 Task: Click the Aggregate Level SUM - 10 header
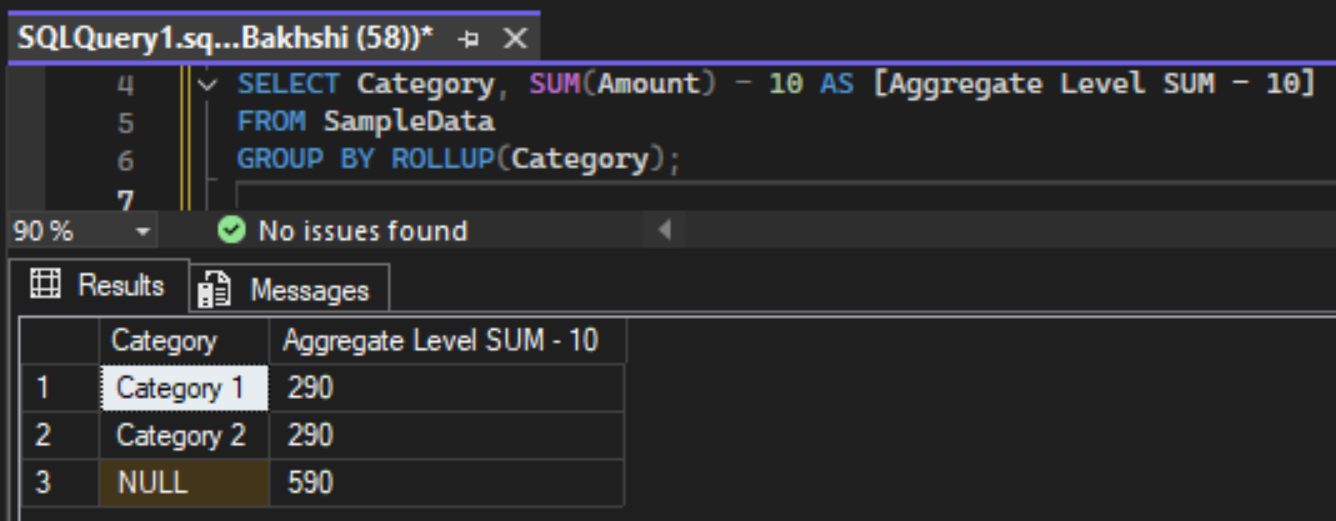coord(447,341)
